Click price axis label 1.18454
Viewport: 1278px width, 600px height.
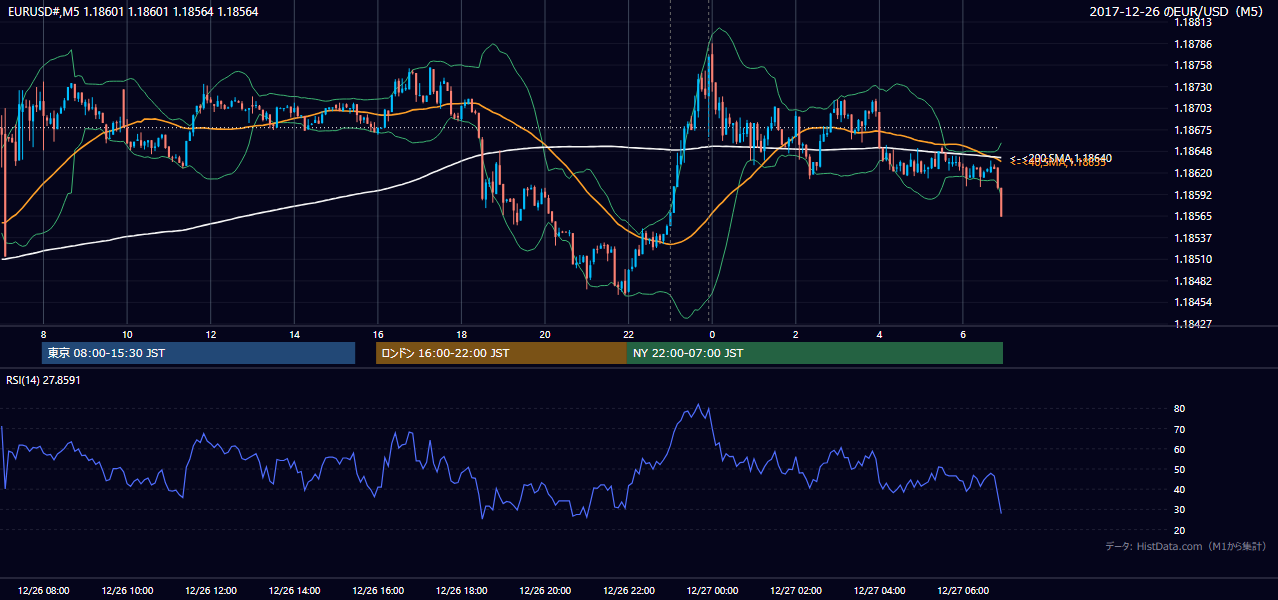[1193, 302]
